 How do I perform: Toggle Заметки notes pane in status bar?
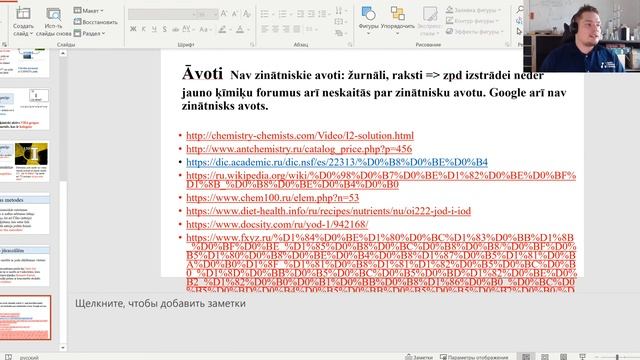tap(419, 357)
